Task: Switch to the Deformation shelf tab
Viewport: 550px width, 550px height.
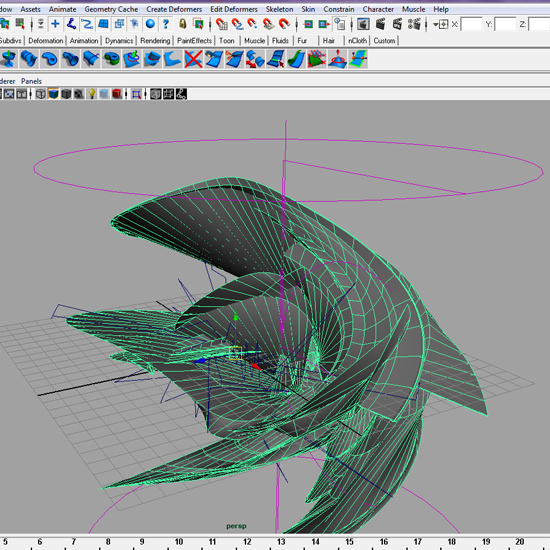Action: point(46,41)
